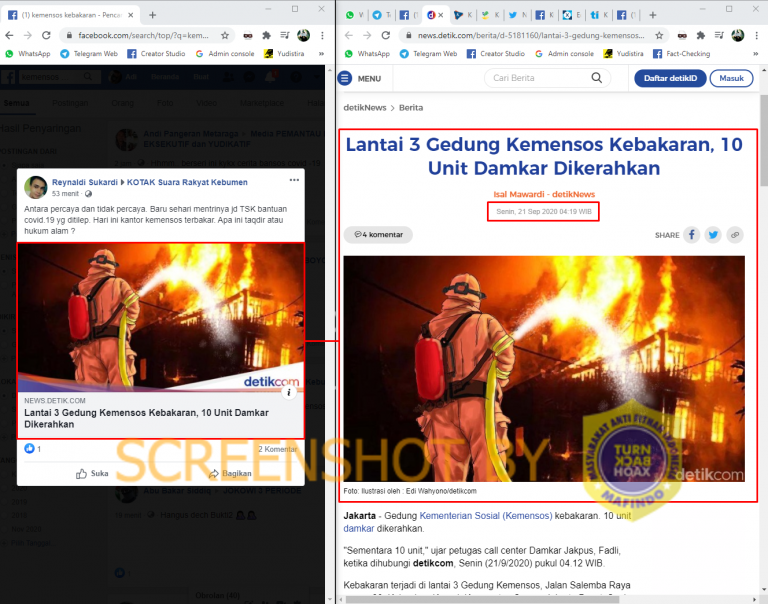
Task: Reload detik news page in right window
Action: [x=385, y=35]
